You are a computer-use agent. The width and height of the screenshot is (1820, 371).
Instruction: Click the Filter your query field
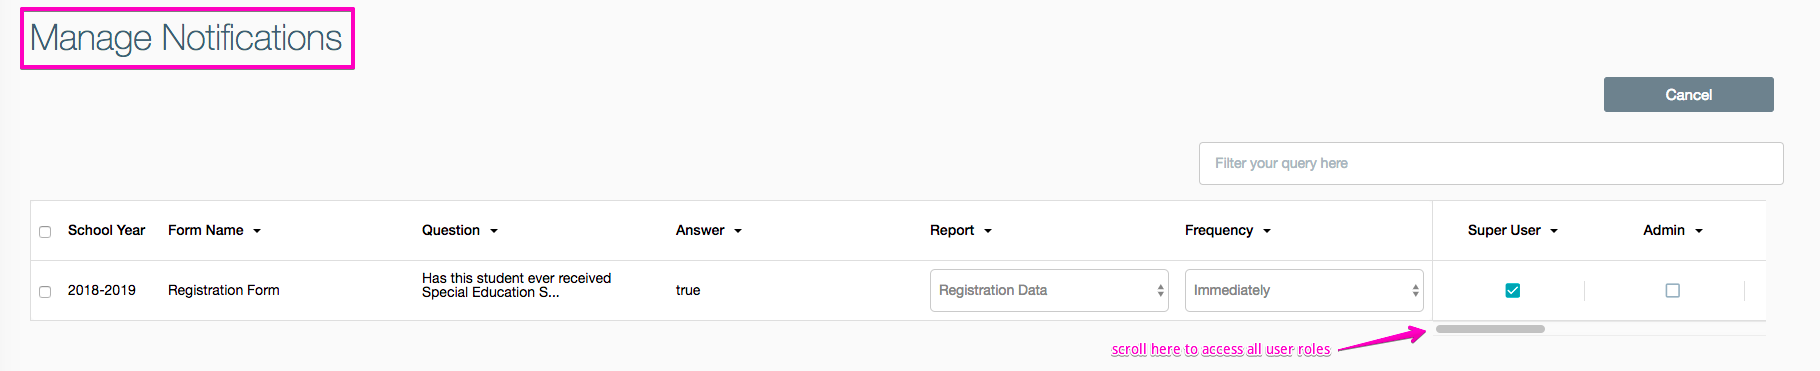1491,163
